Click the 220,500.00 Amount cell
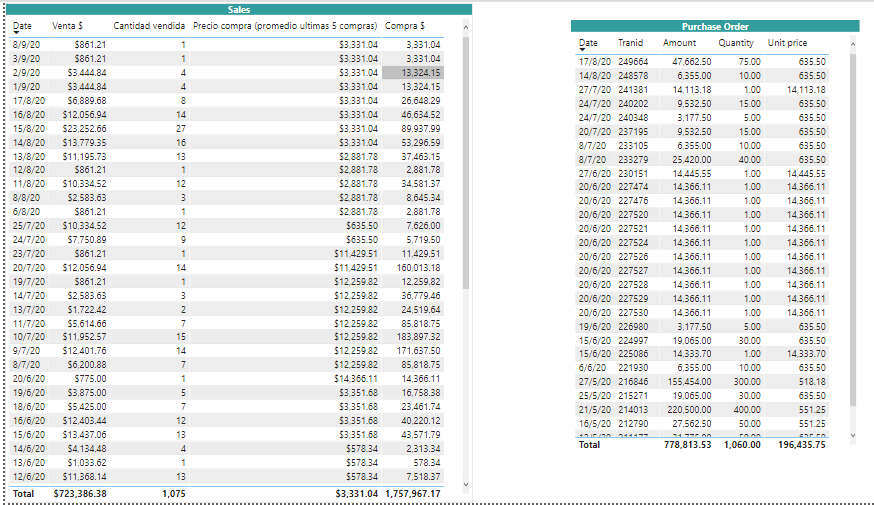 point(689,410)
